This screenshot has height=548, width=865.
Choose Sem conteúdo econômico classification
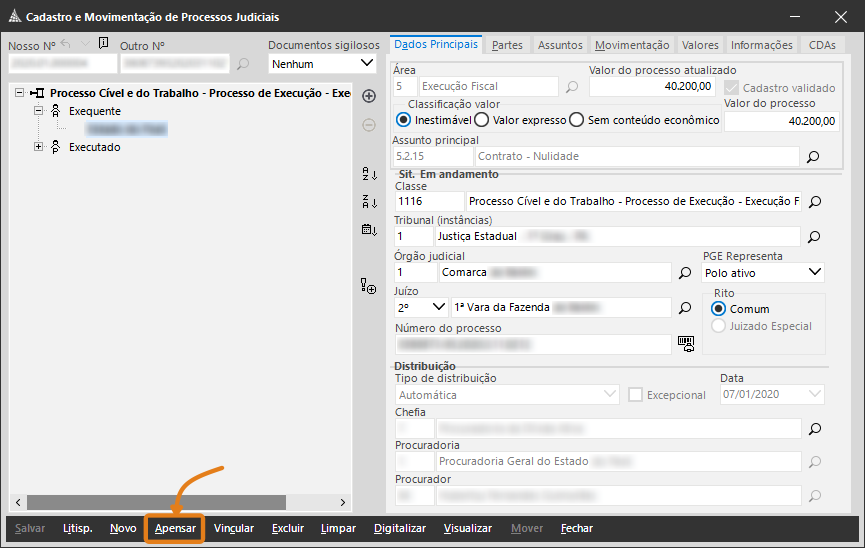tap(576, 120)
